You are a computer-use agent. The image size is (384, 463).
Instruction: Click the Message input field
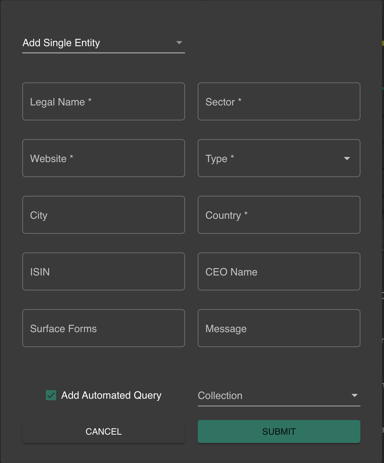(x=279, y=328)
